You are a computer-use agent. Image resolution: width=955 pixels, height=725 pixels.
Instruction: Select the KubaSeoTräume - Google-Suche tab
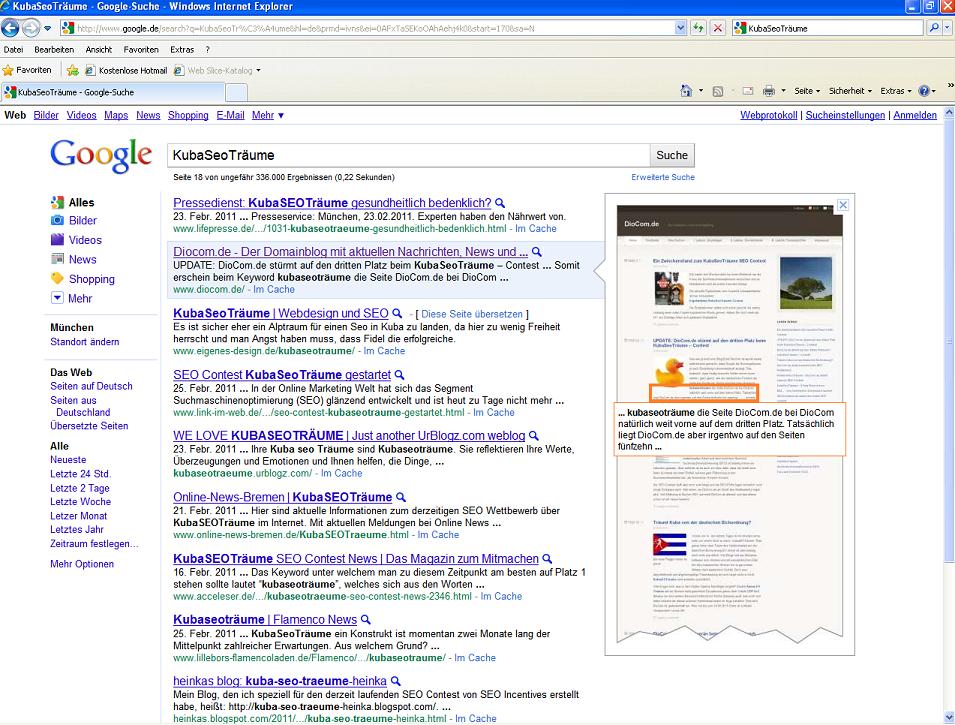coord(113,92)
